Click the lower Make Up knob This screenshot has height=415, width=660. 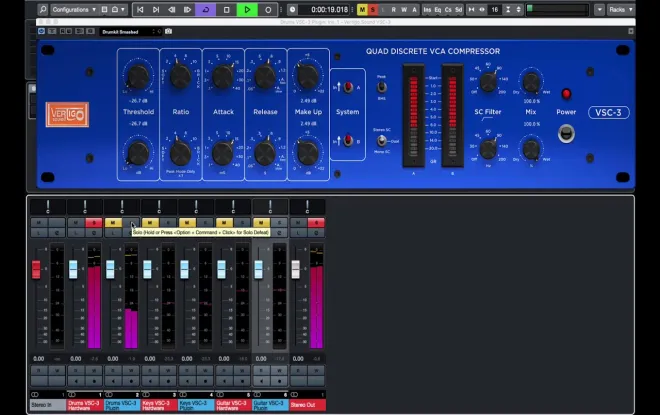coord(308,153)
